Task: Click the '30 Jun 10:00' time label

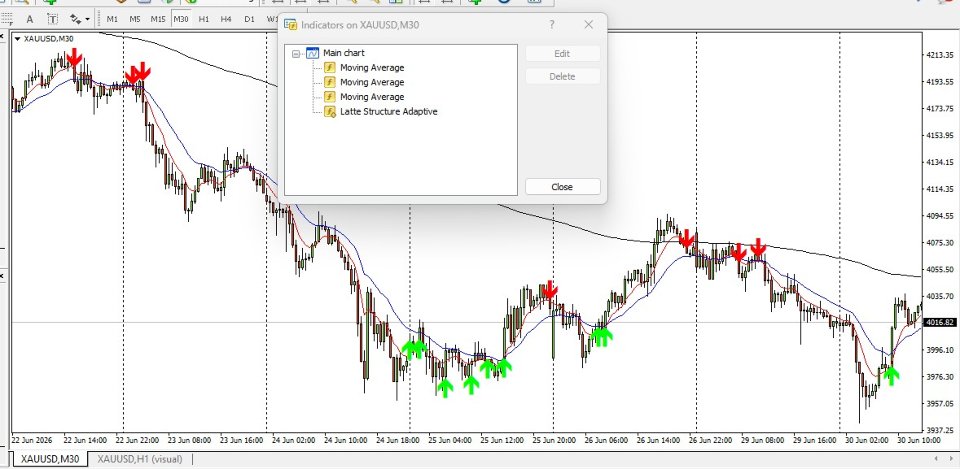Action: click(918, 440)
